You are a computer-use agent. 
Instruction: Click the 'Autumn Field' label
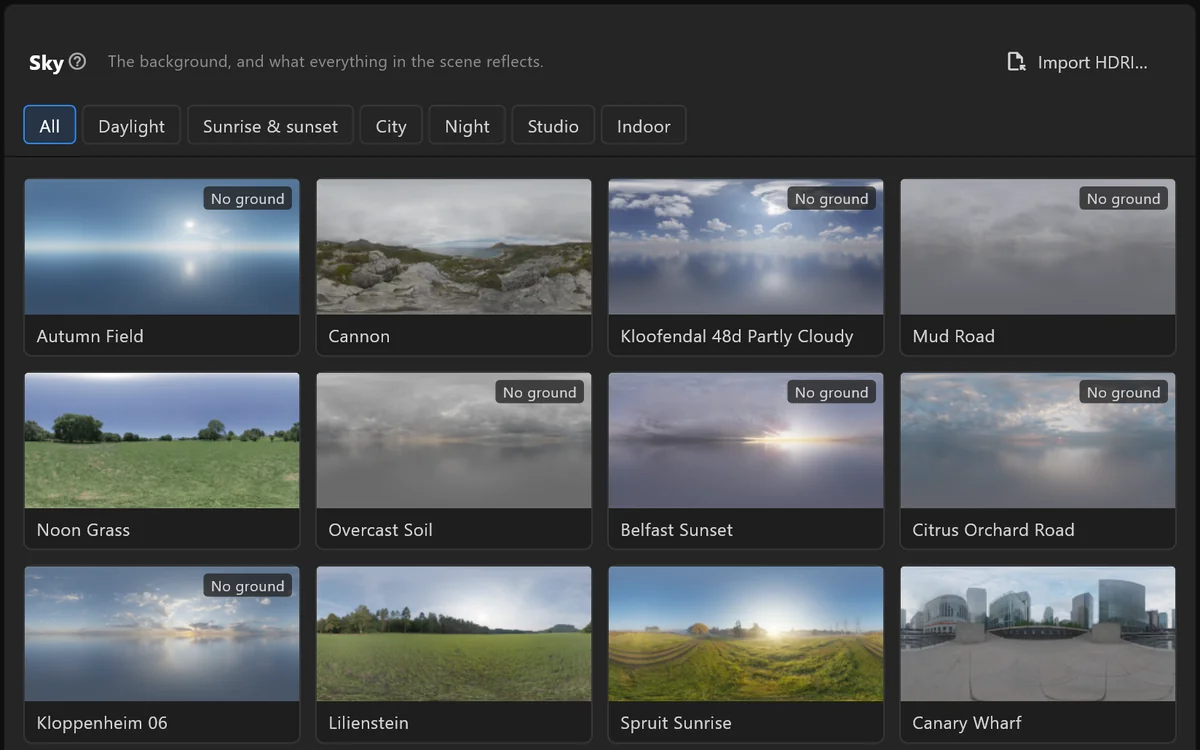pos(90,336)
